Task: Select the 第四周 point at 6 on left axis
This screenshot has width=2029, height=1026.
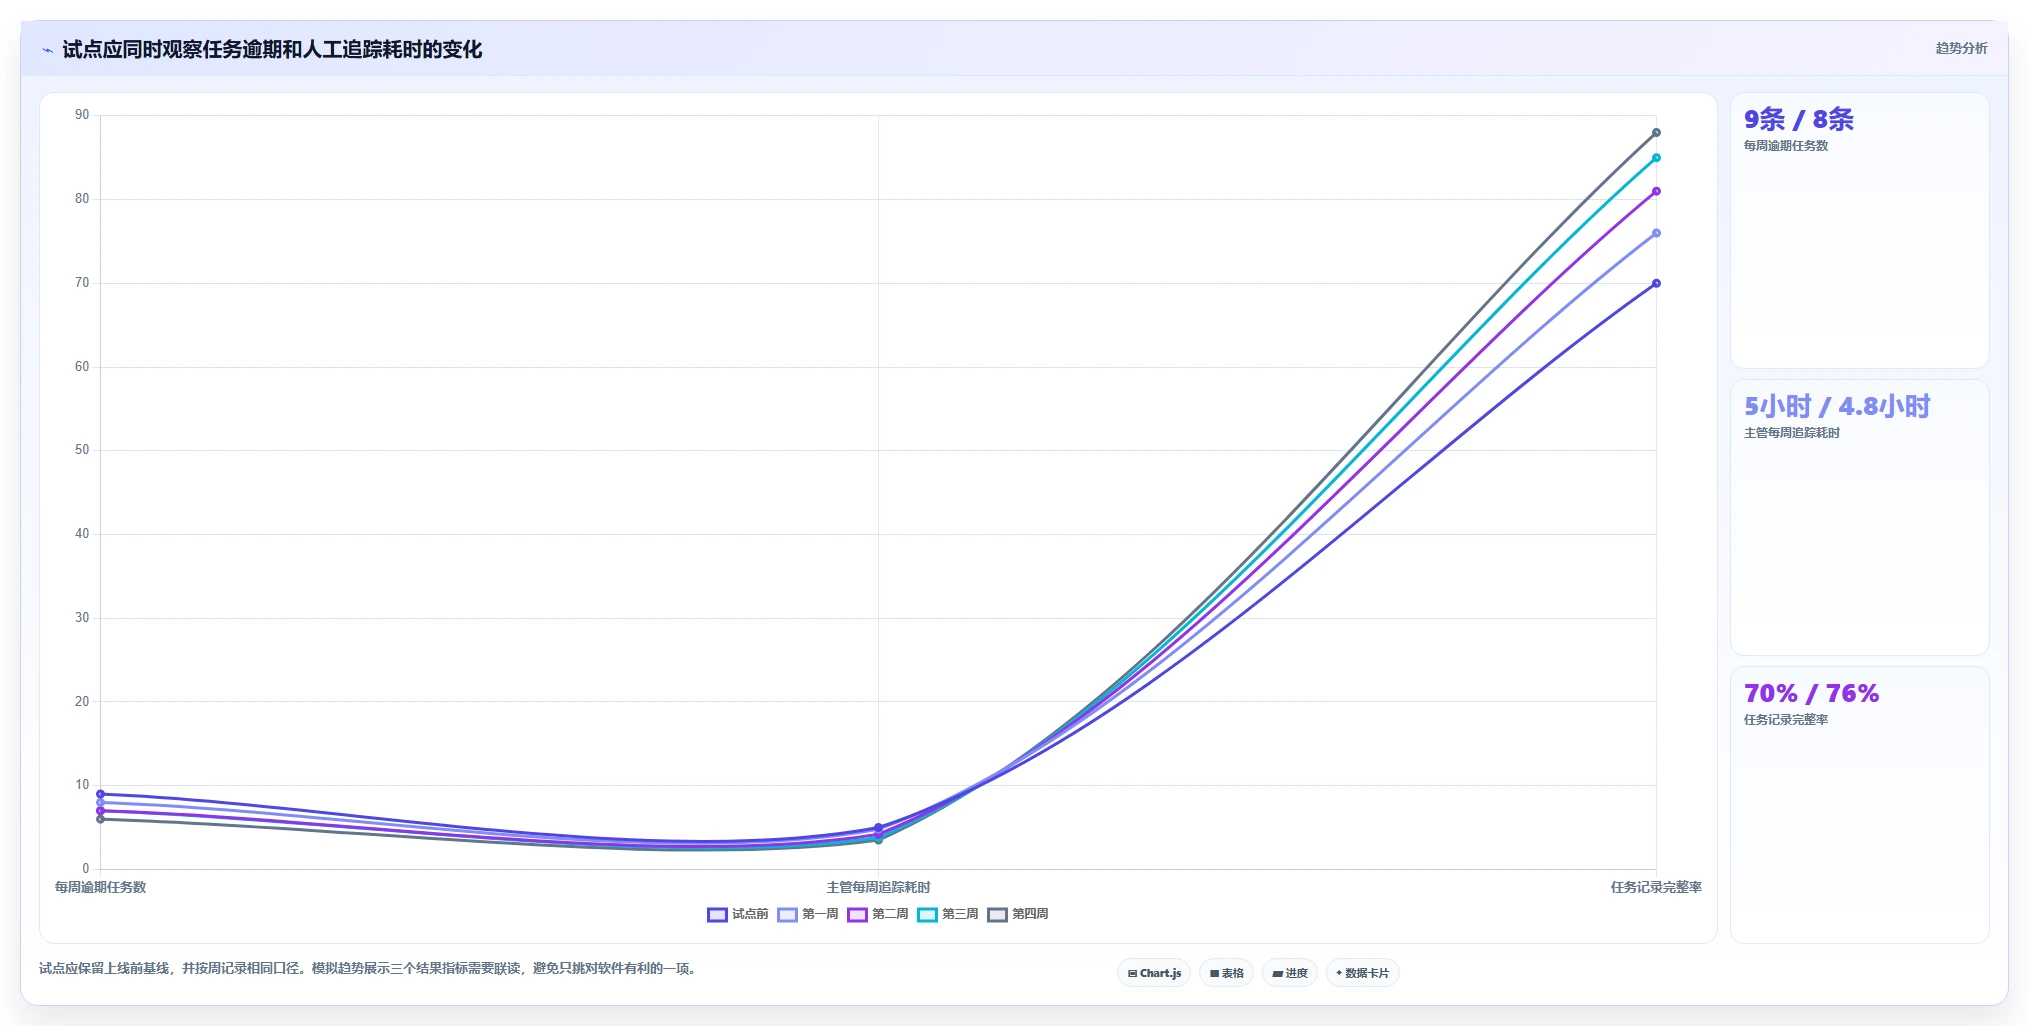Action: point(100,819)
